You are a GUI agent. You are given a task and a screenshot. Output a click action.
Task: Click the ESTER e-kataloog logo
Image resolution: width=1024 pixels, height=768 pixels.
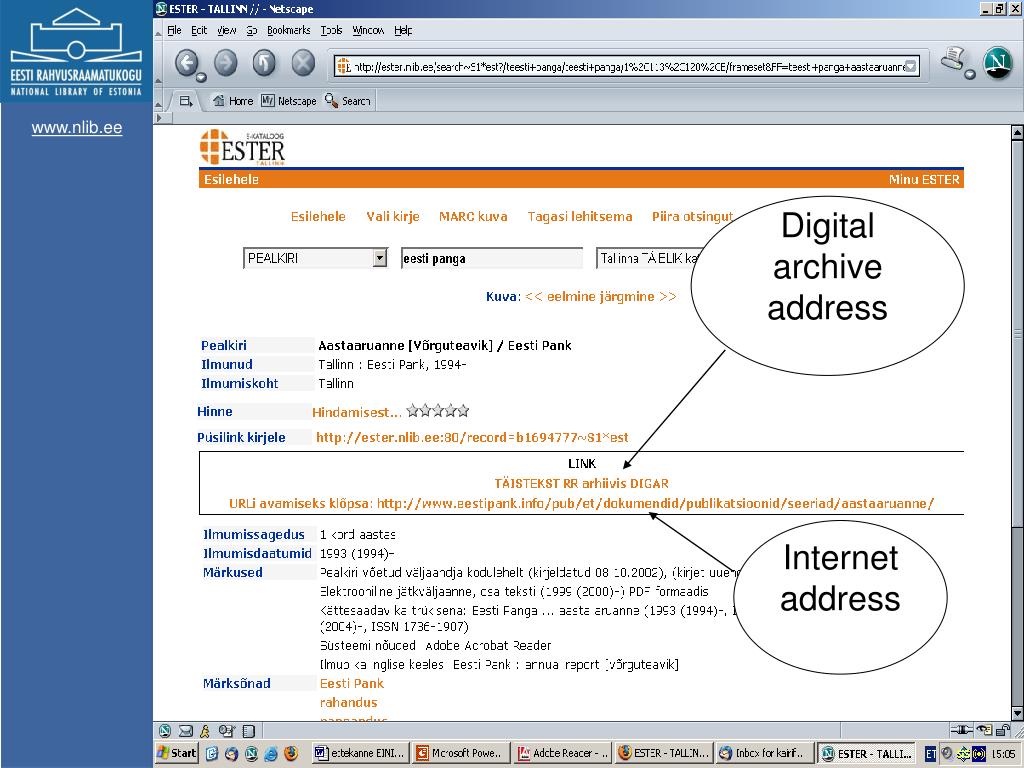click(242, 147)
